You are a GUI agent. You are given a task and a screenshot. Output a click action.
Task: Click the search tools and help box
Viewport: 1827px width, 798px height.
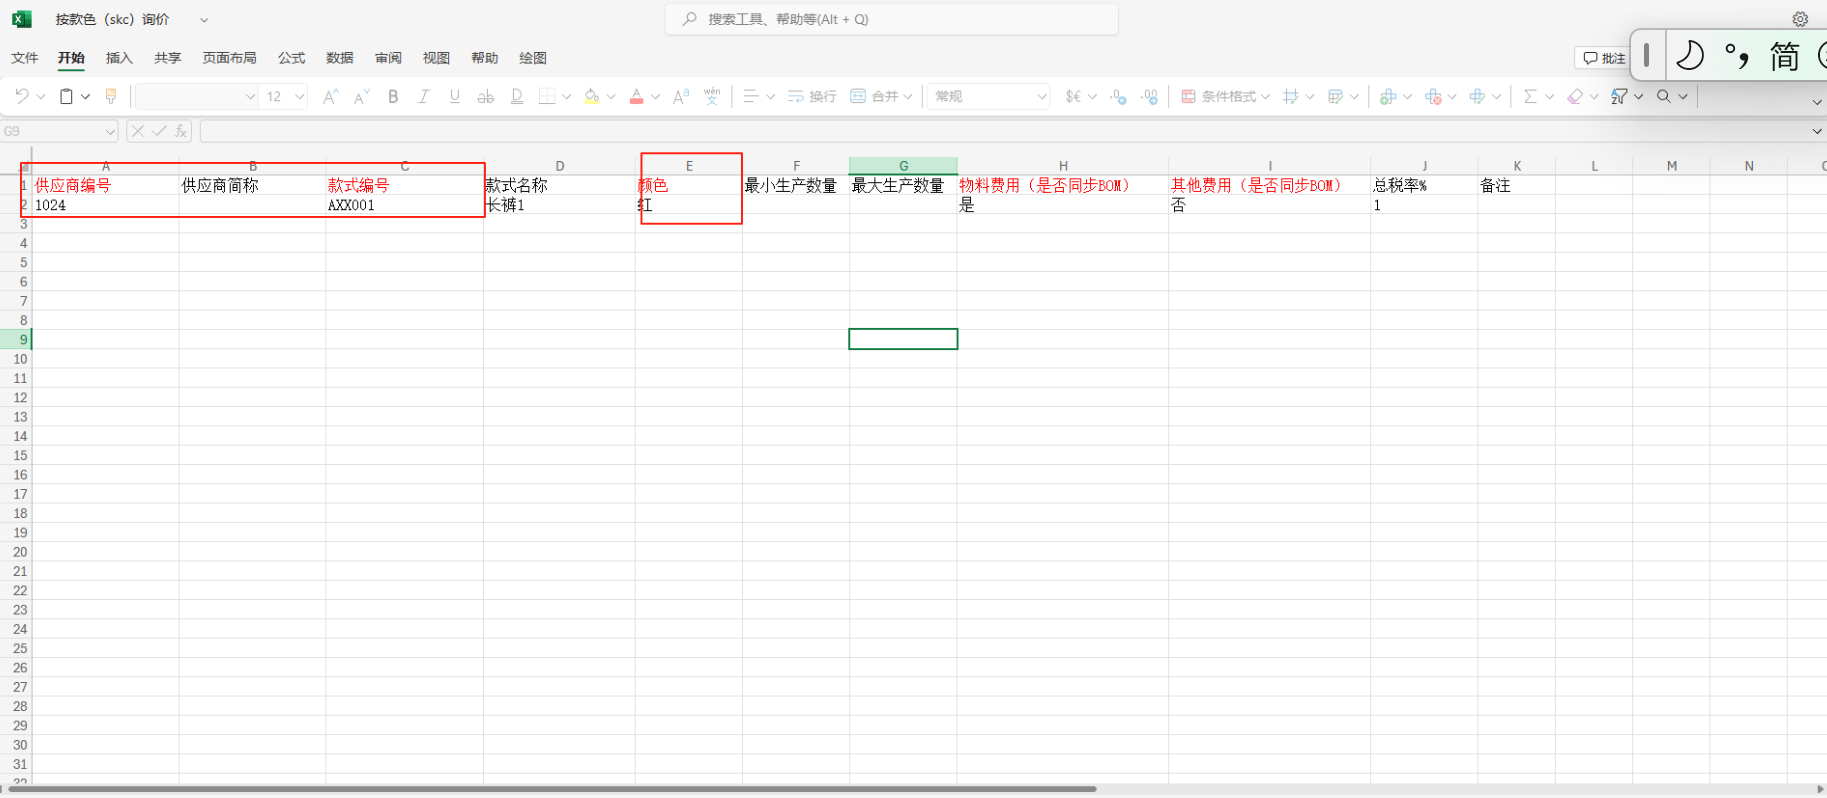click(891, 19)
